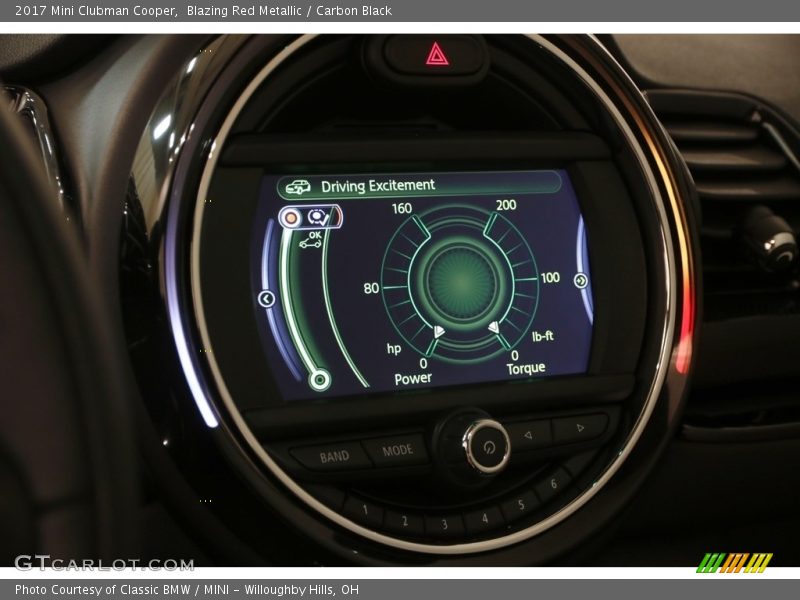The height and width of the screenshot is (600, 800).
Task: Choose radio preset button 4
Action: click(484, 518)
